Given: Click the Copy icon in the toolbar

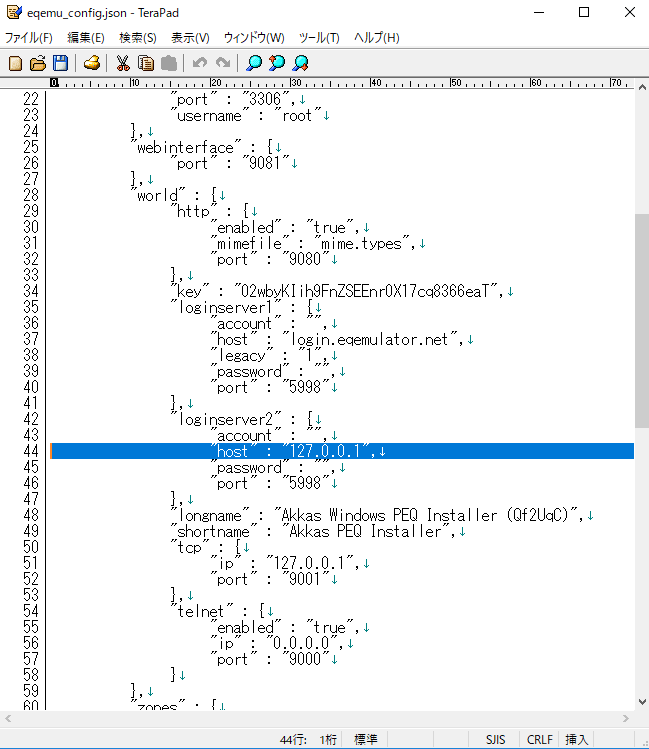Looking at the screenshot, I should click(146, 63).
